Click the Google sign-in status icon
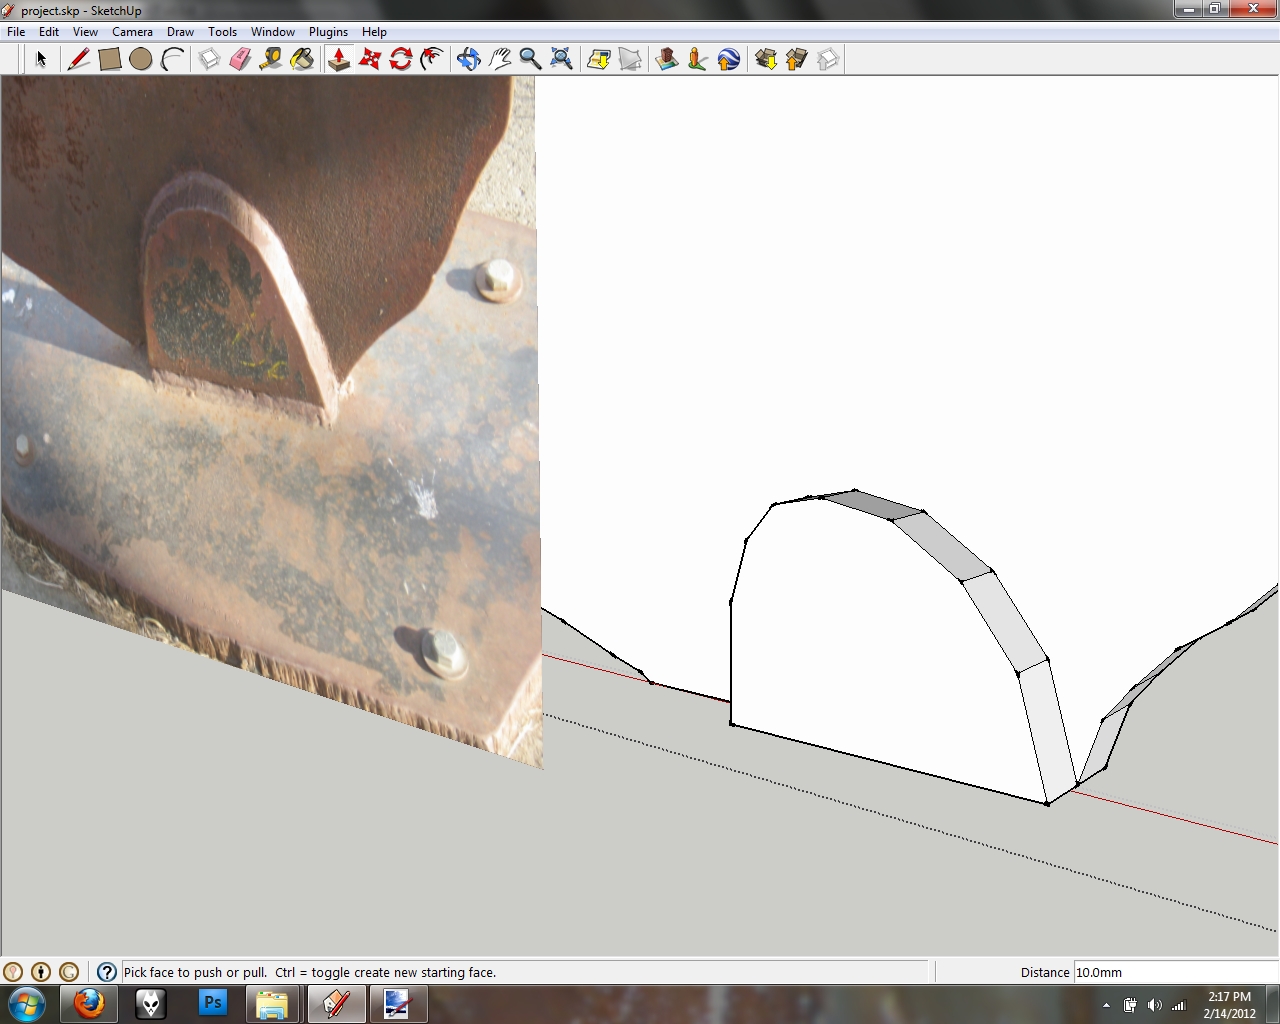This screenshot has width=1280, height=1024. (69, 972)
